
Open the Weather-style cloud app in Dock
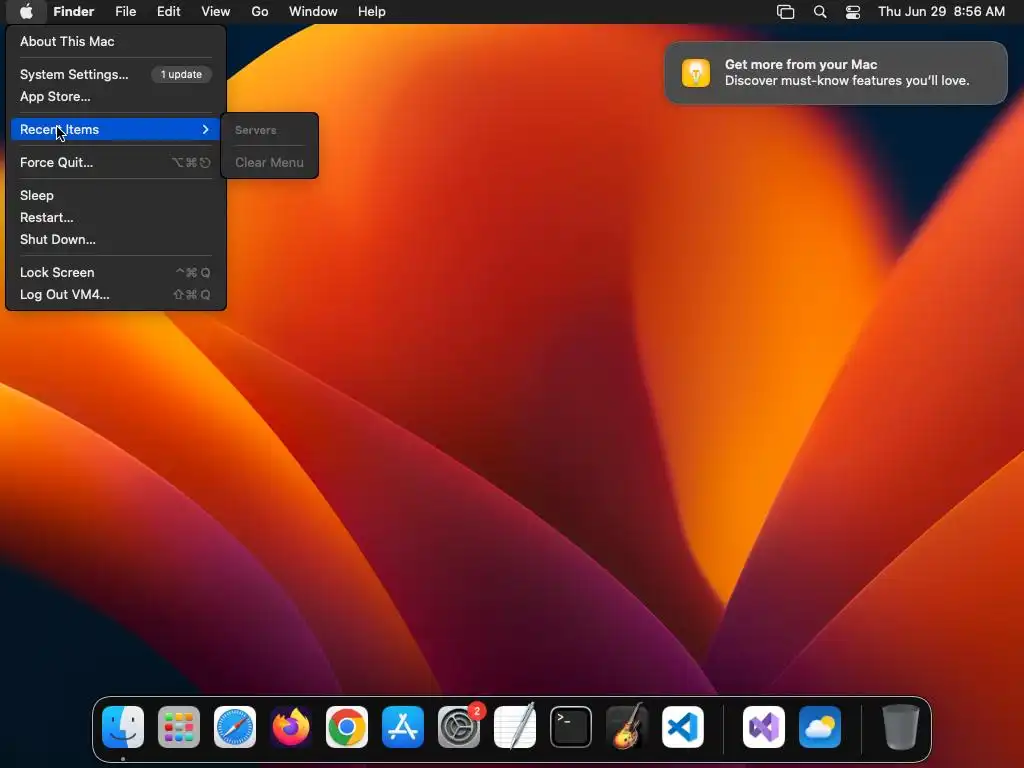(820, 727)
